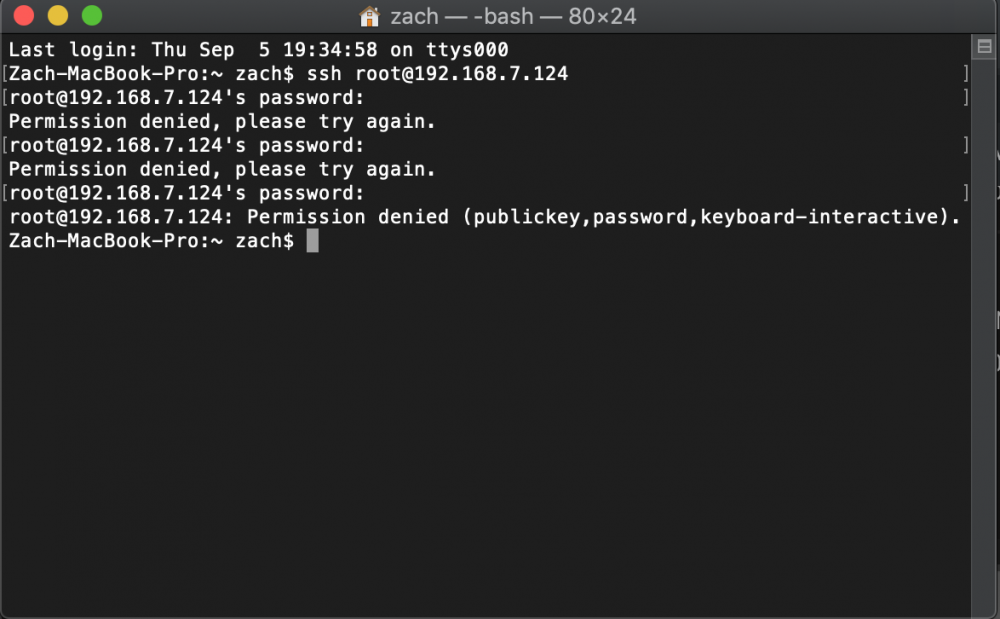The width and height of the screenshot is (1000, 619).
Task: Click the left bracket mark beside ssh command
Action: (x=4, y=73)
